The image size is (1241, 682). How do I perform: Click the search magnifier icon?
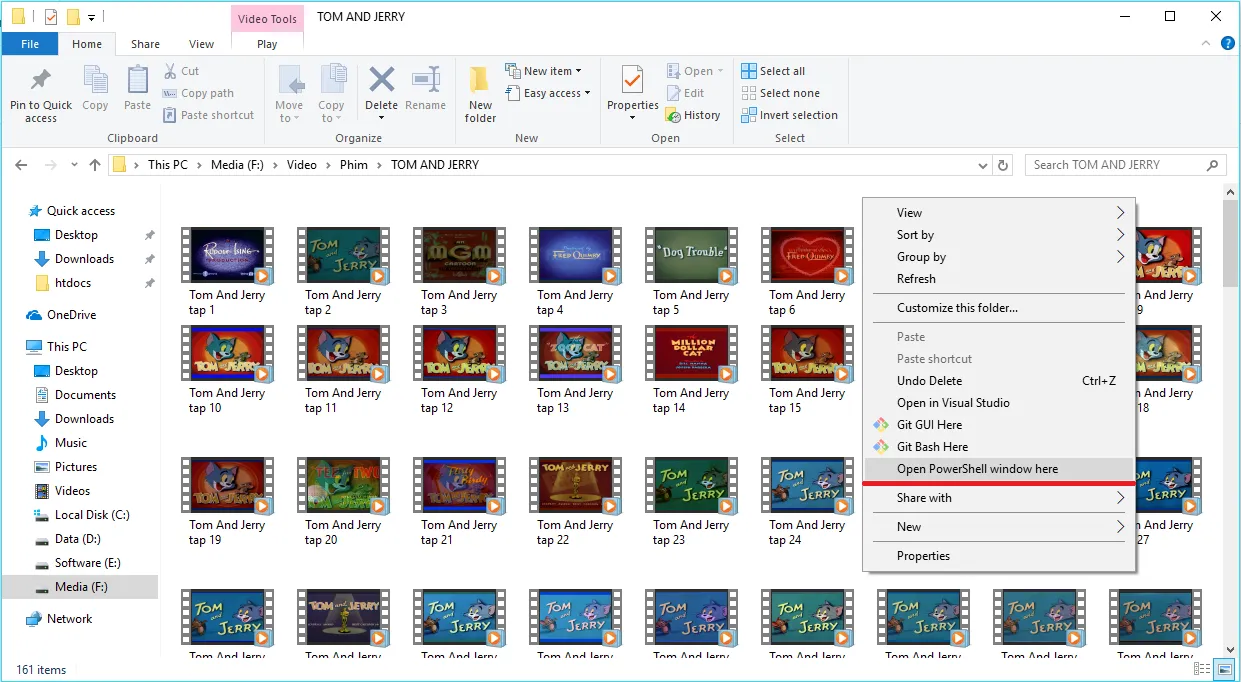coord(1212,165)
